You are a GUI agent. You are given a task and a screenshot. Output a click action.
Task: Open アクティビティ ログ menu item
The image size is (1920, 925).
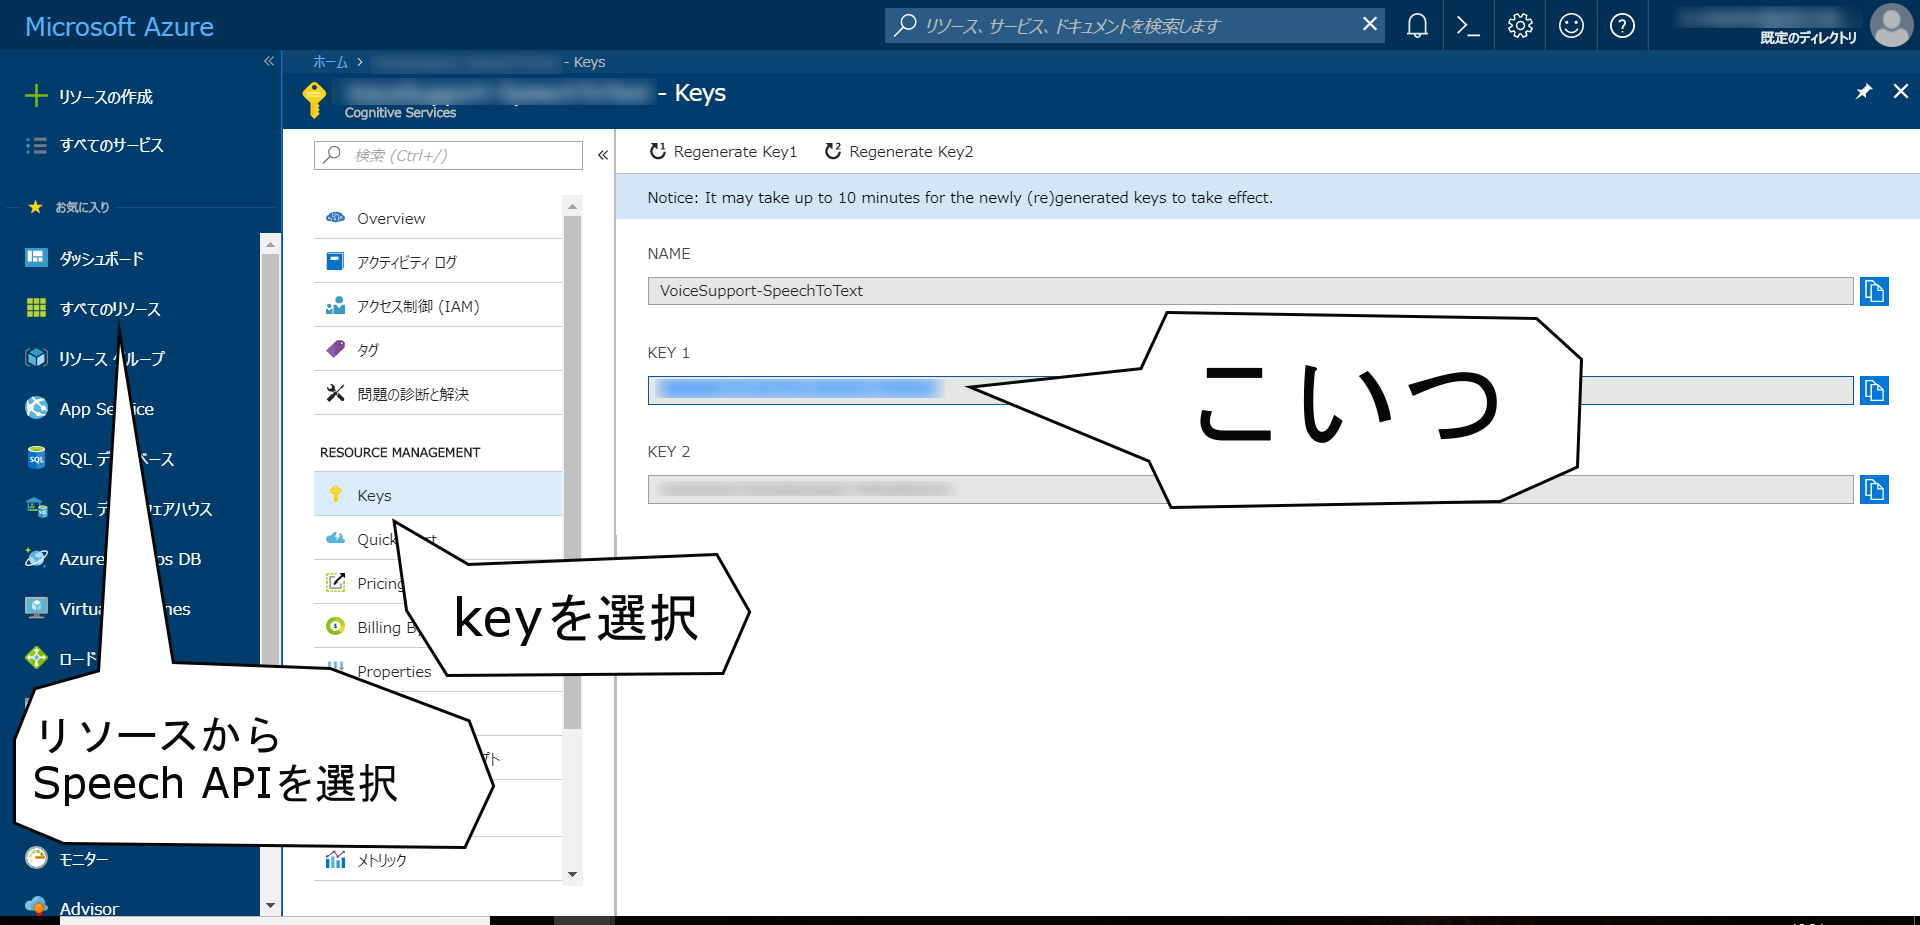(438, 262)
